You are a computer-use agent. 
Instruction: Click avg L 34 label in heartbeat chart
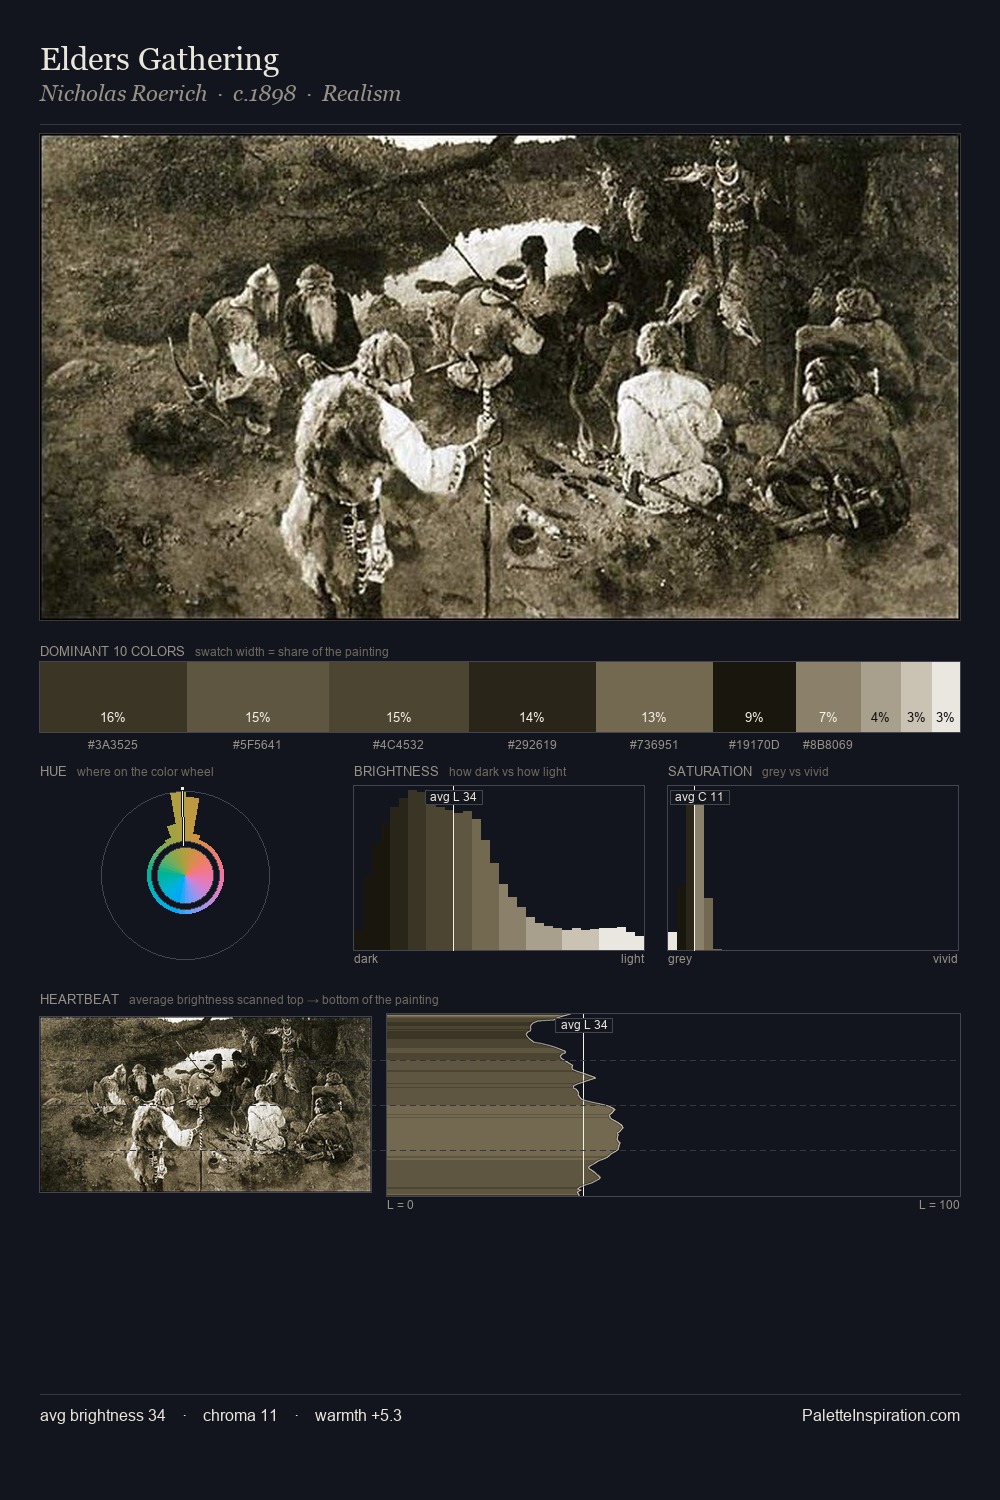tap(584, 1025)
